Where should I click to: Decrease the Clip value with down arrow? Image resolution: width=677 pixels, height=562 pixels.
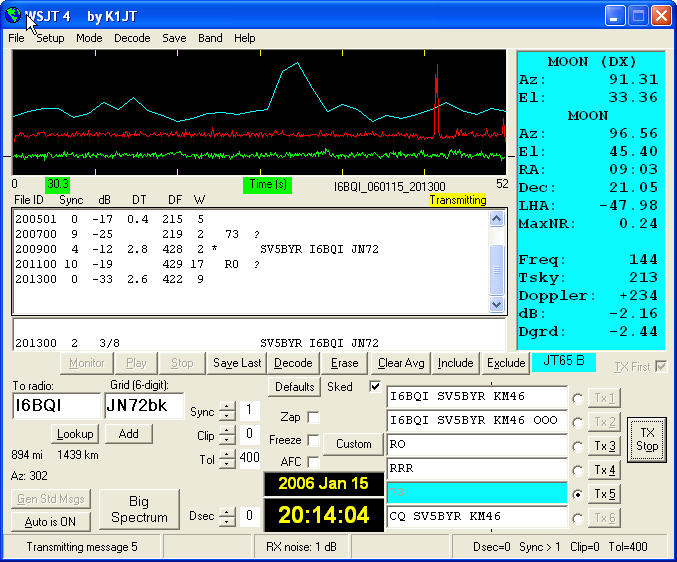coord(227,440)
